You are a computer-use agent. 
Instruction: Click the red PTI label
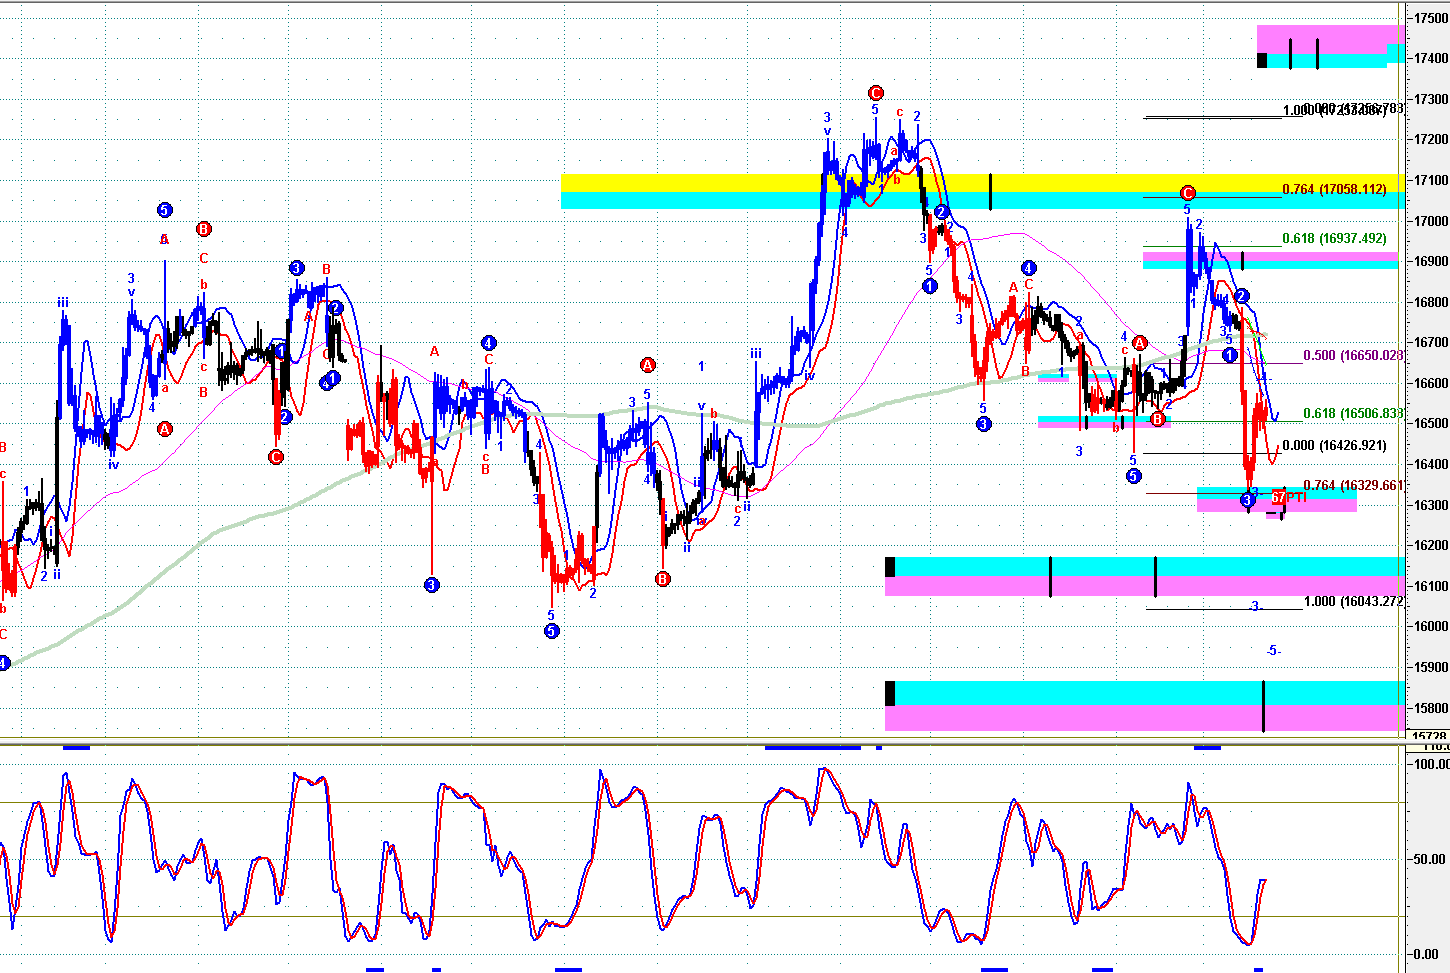[x=1296, y=497]
